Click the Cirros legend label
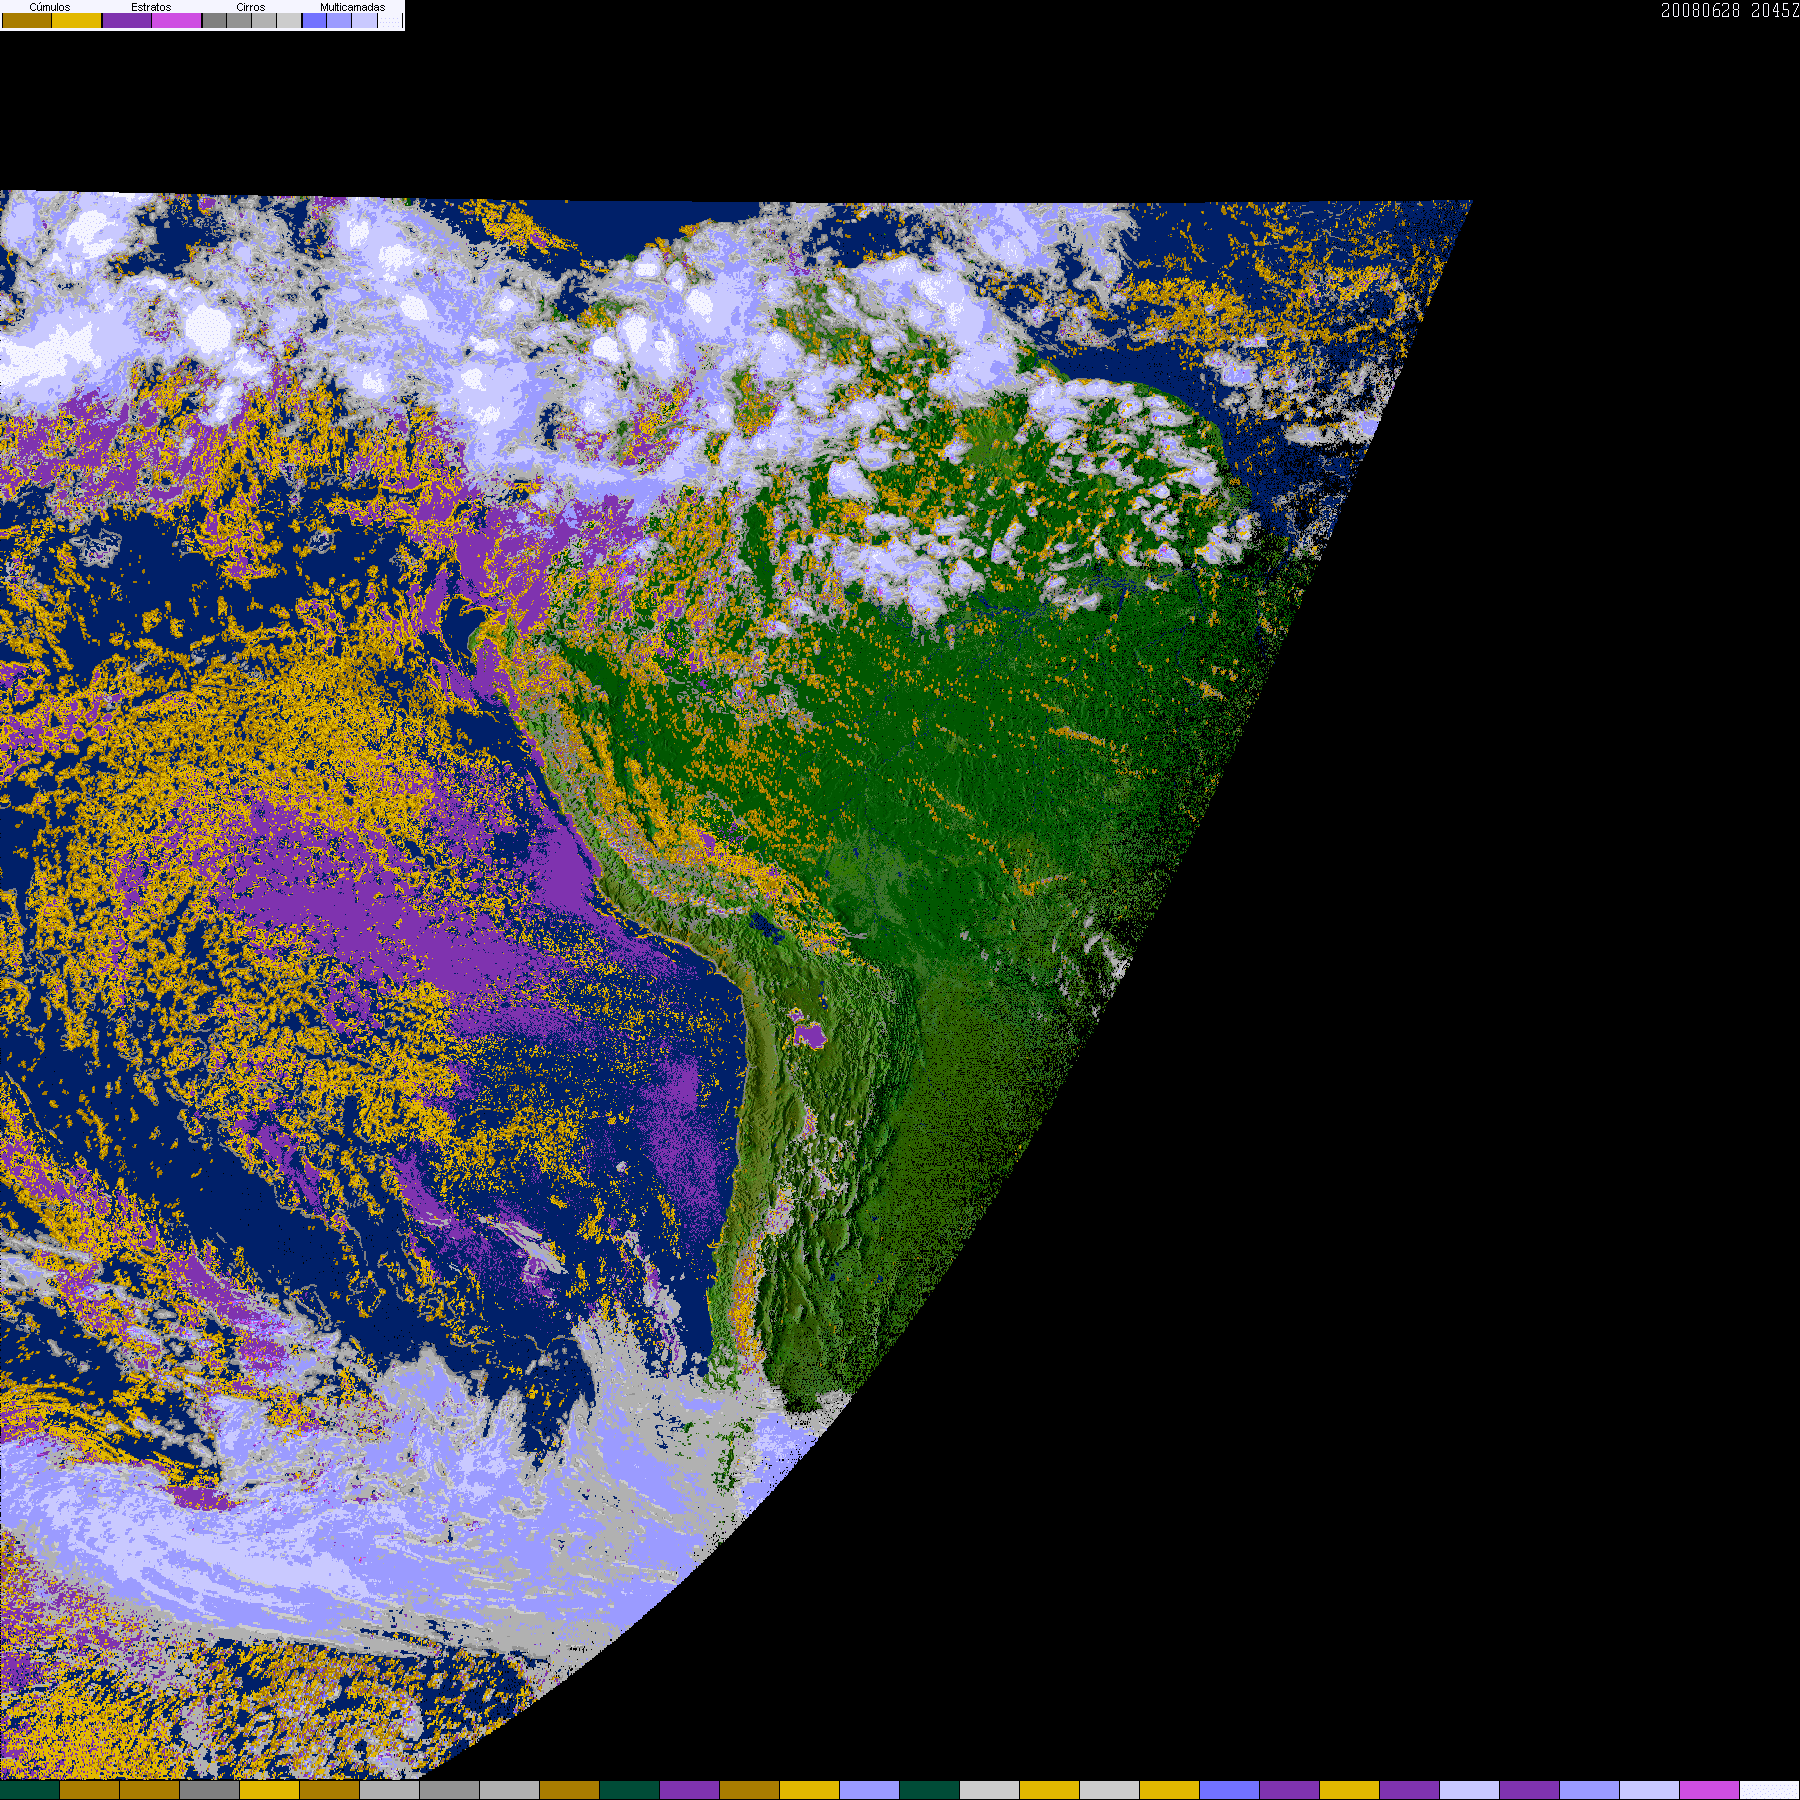 tap(251, 7)
